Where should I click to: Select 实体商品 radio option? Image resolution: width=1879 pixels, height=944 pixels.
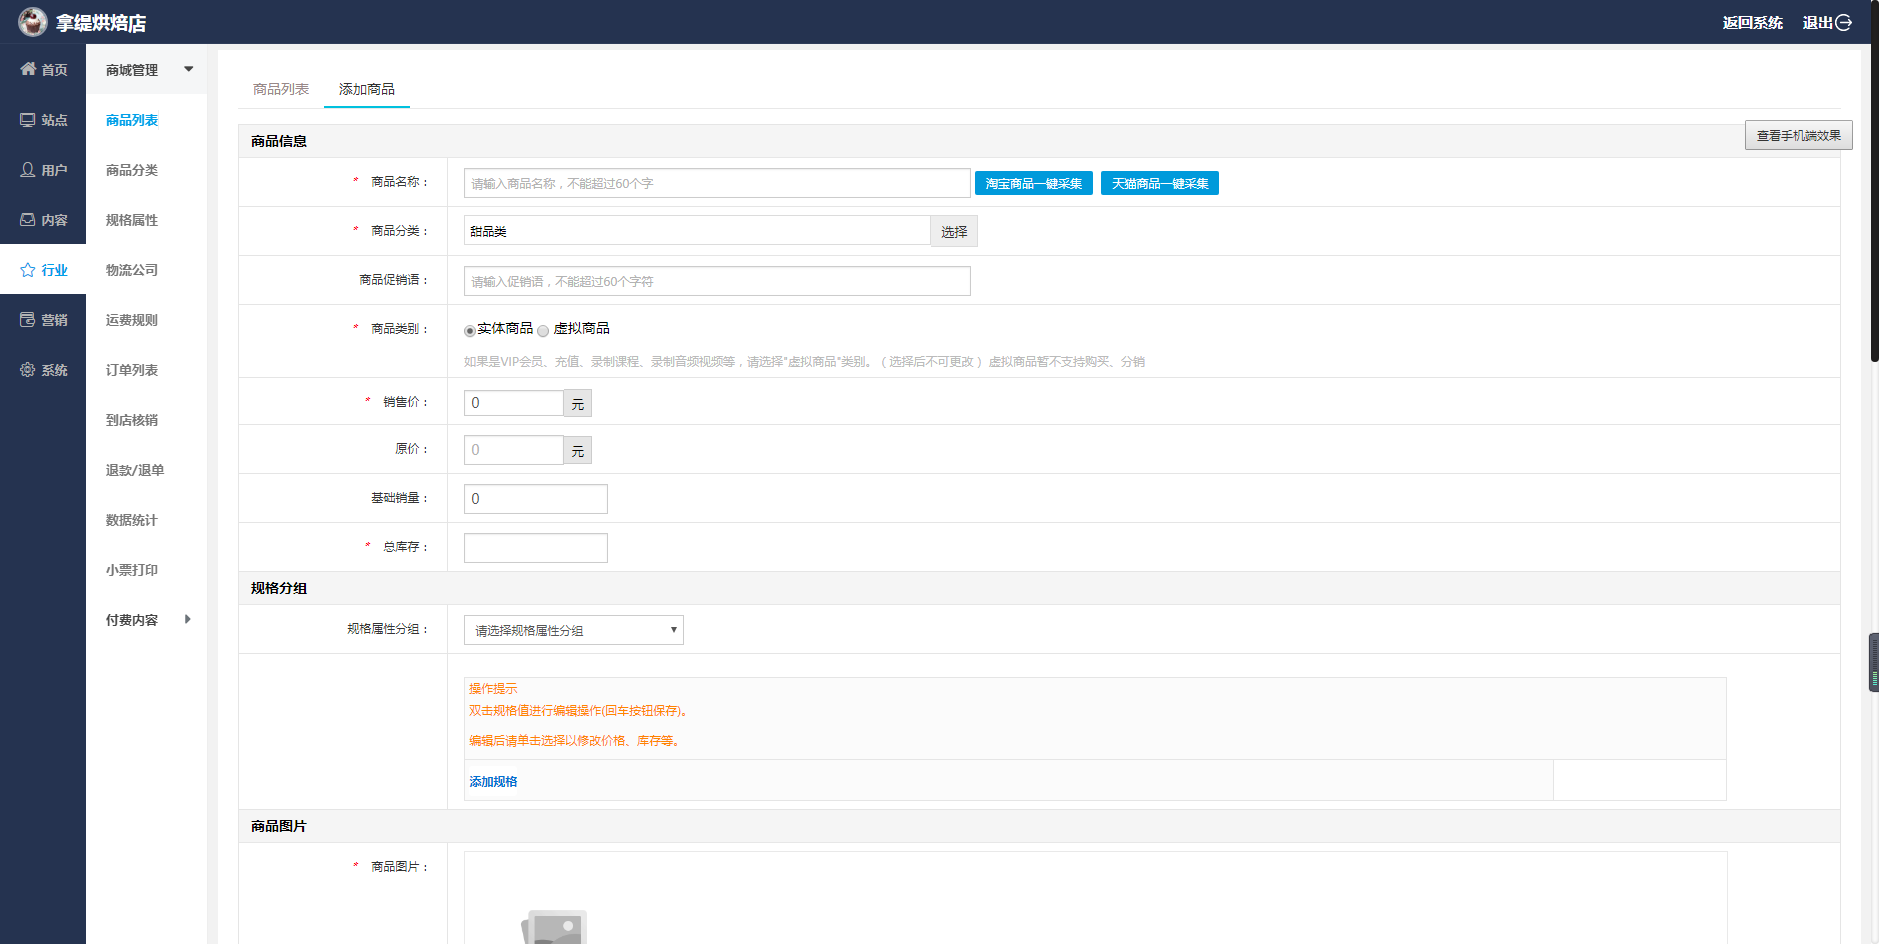tap(469, 330)
